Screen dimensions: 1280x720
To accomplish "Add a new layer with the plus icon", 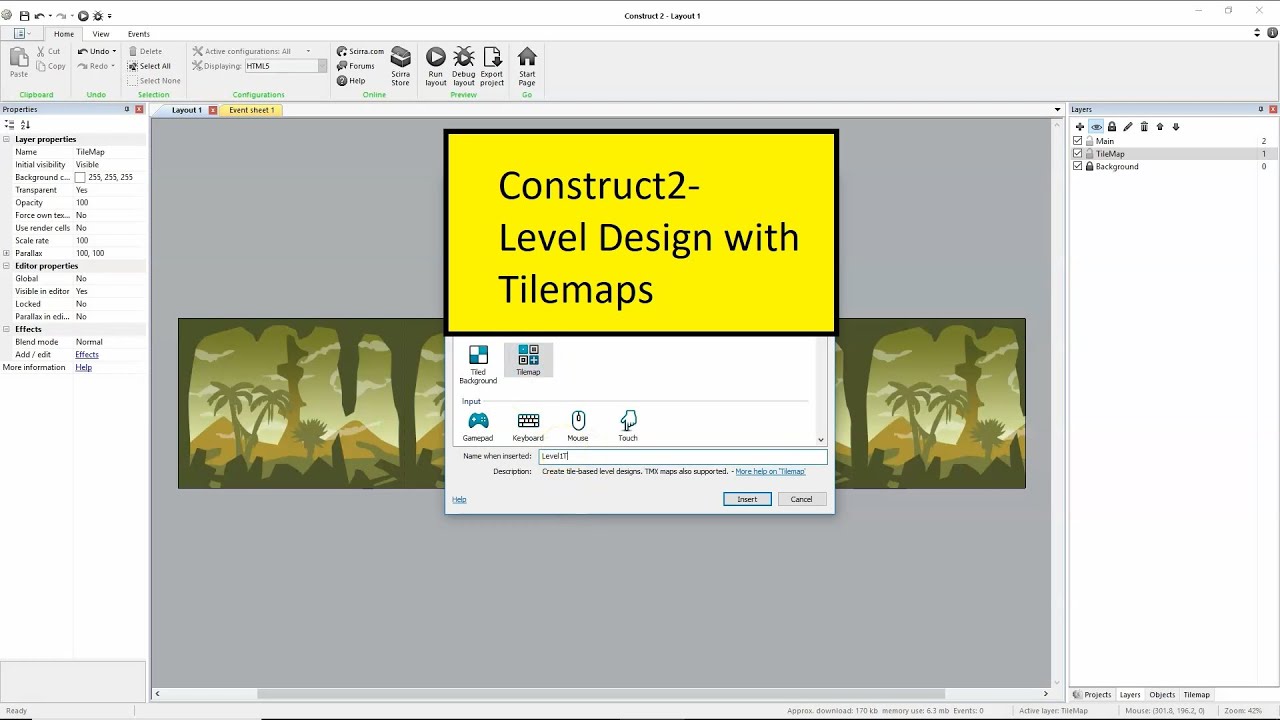I will tap(1080, 127).
